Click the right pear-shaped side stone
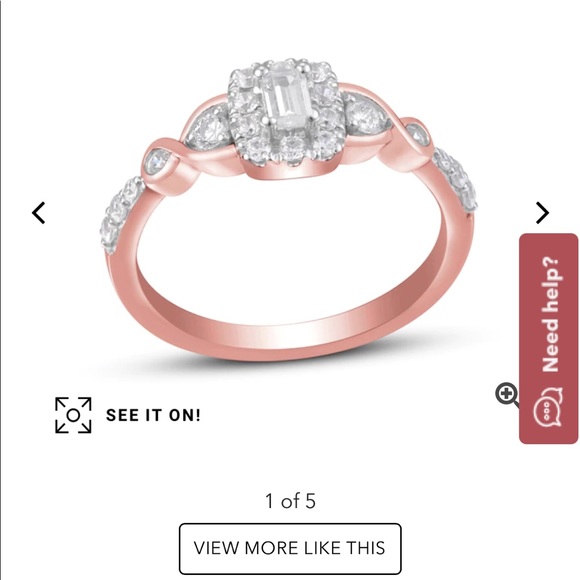This screenshot has width=580, height=580. tap(365, 115)
